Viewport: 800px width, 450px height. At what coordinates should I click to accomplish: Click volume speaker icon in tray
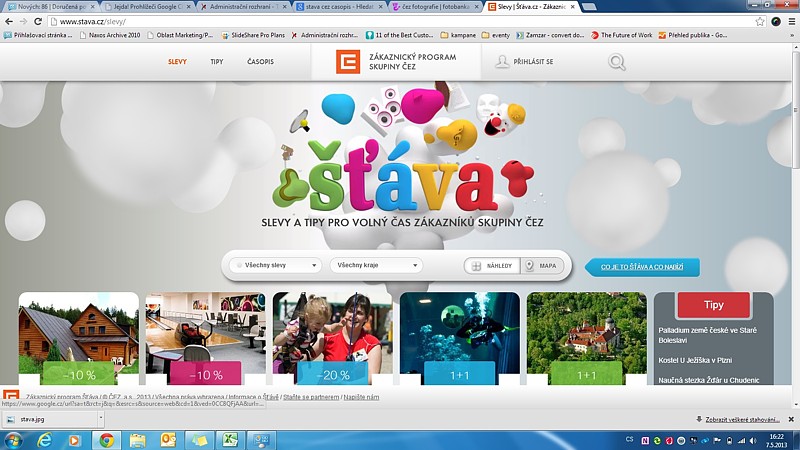753,440
